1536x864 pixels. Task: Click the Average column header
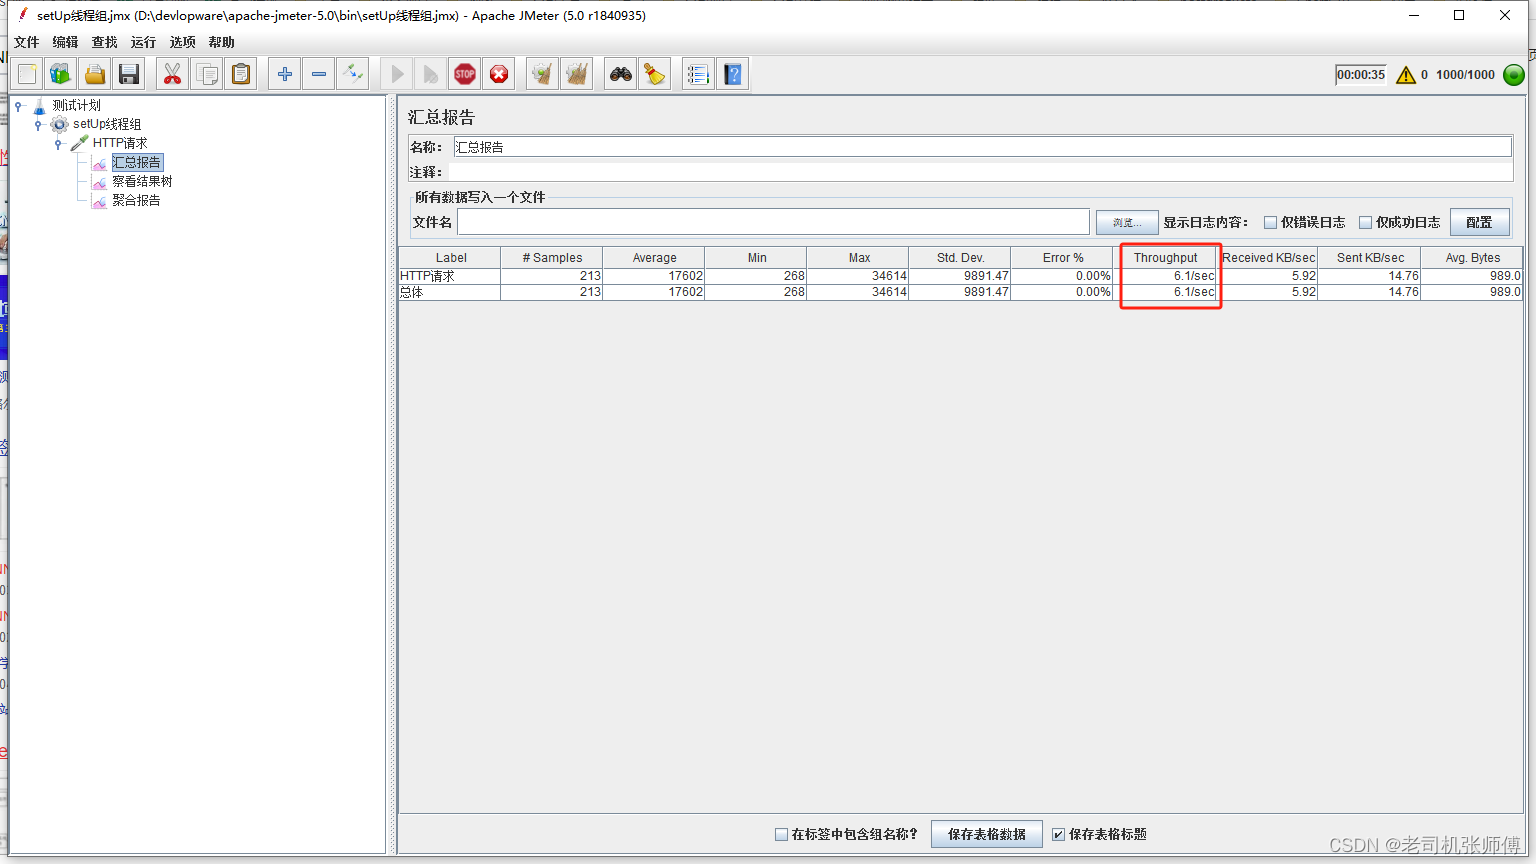654,258
